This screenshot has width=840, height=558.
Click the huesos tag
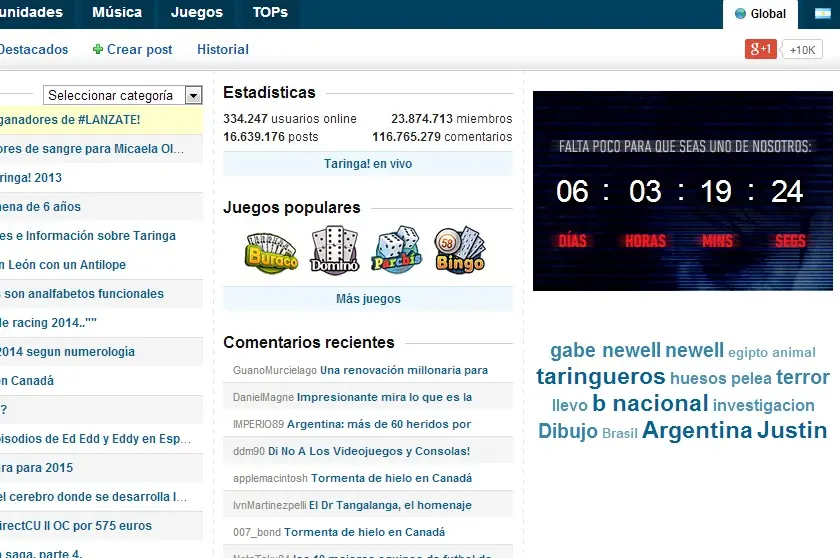[698, 379]
